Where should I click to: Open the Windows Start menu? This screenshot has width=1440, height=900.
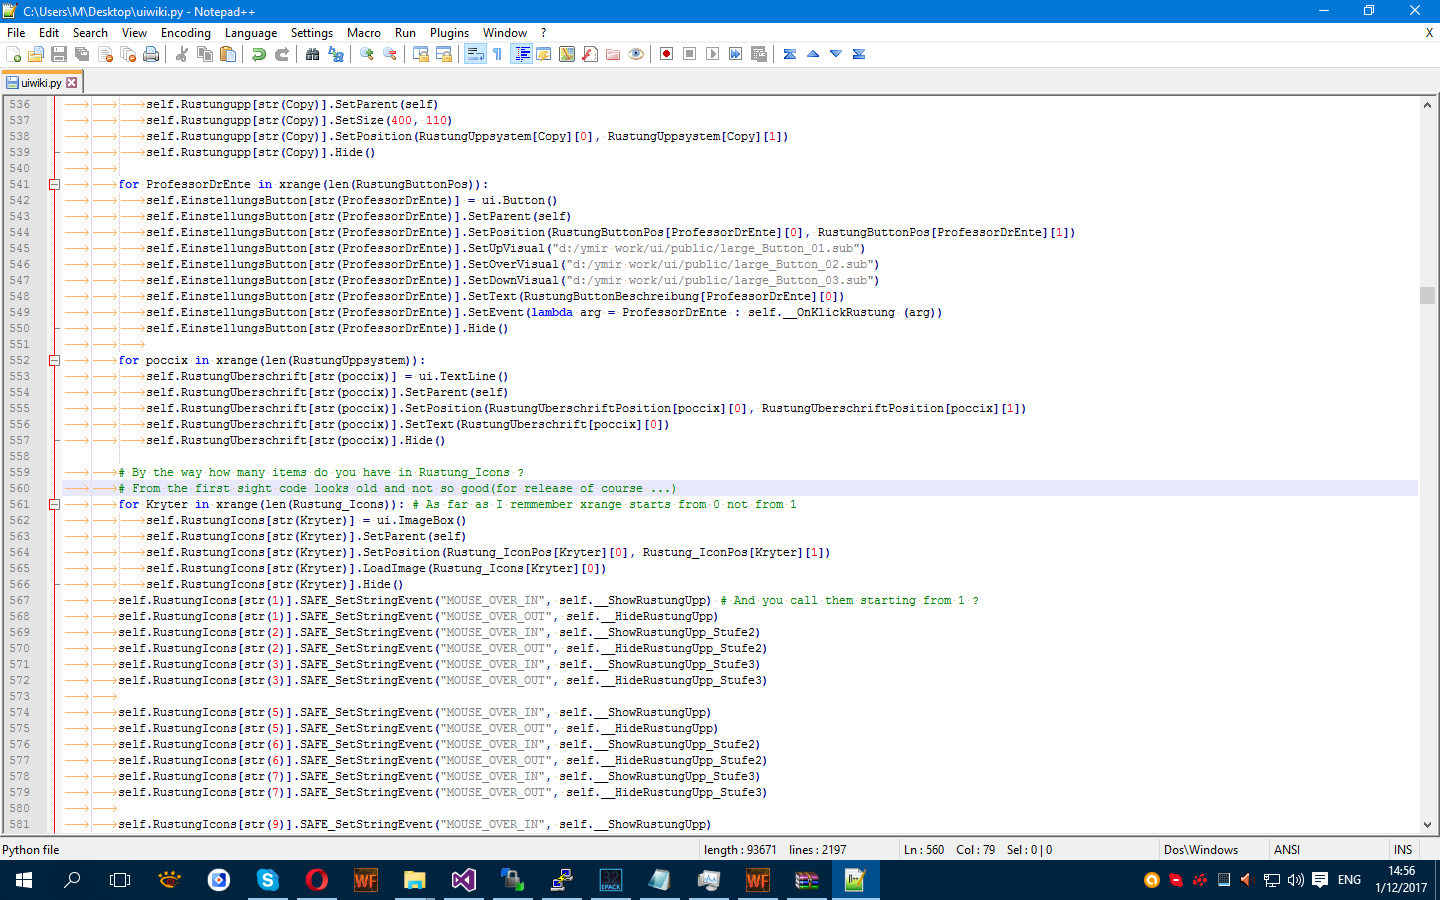[x=24, y=880]
